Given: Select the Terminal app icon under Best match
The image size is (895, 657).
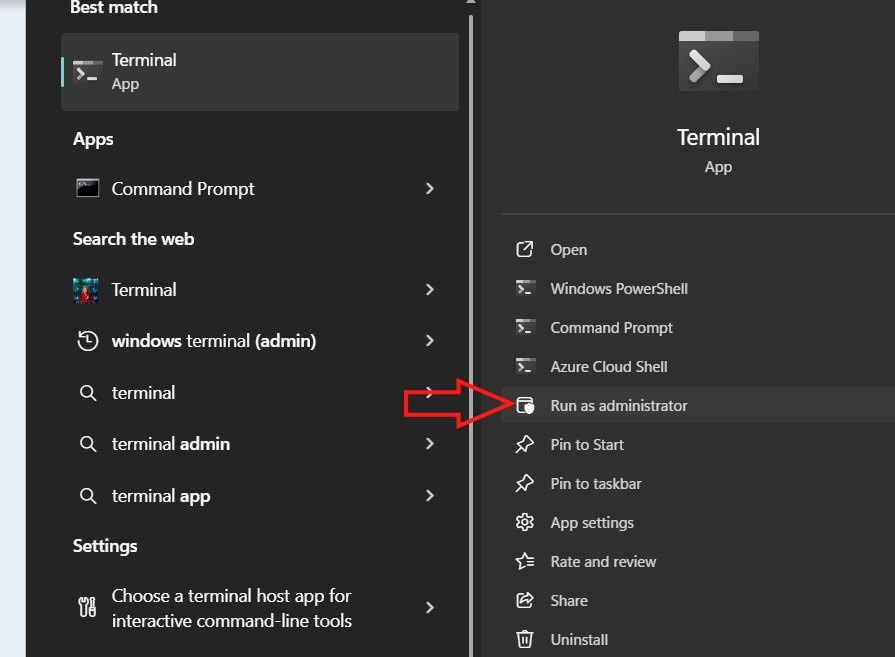Looking at the screenshot, I should click(87, 71).
